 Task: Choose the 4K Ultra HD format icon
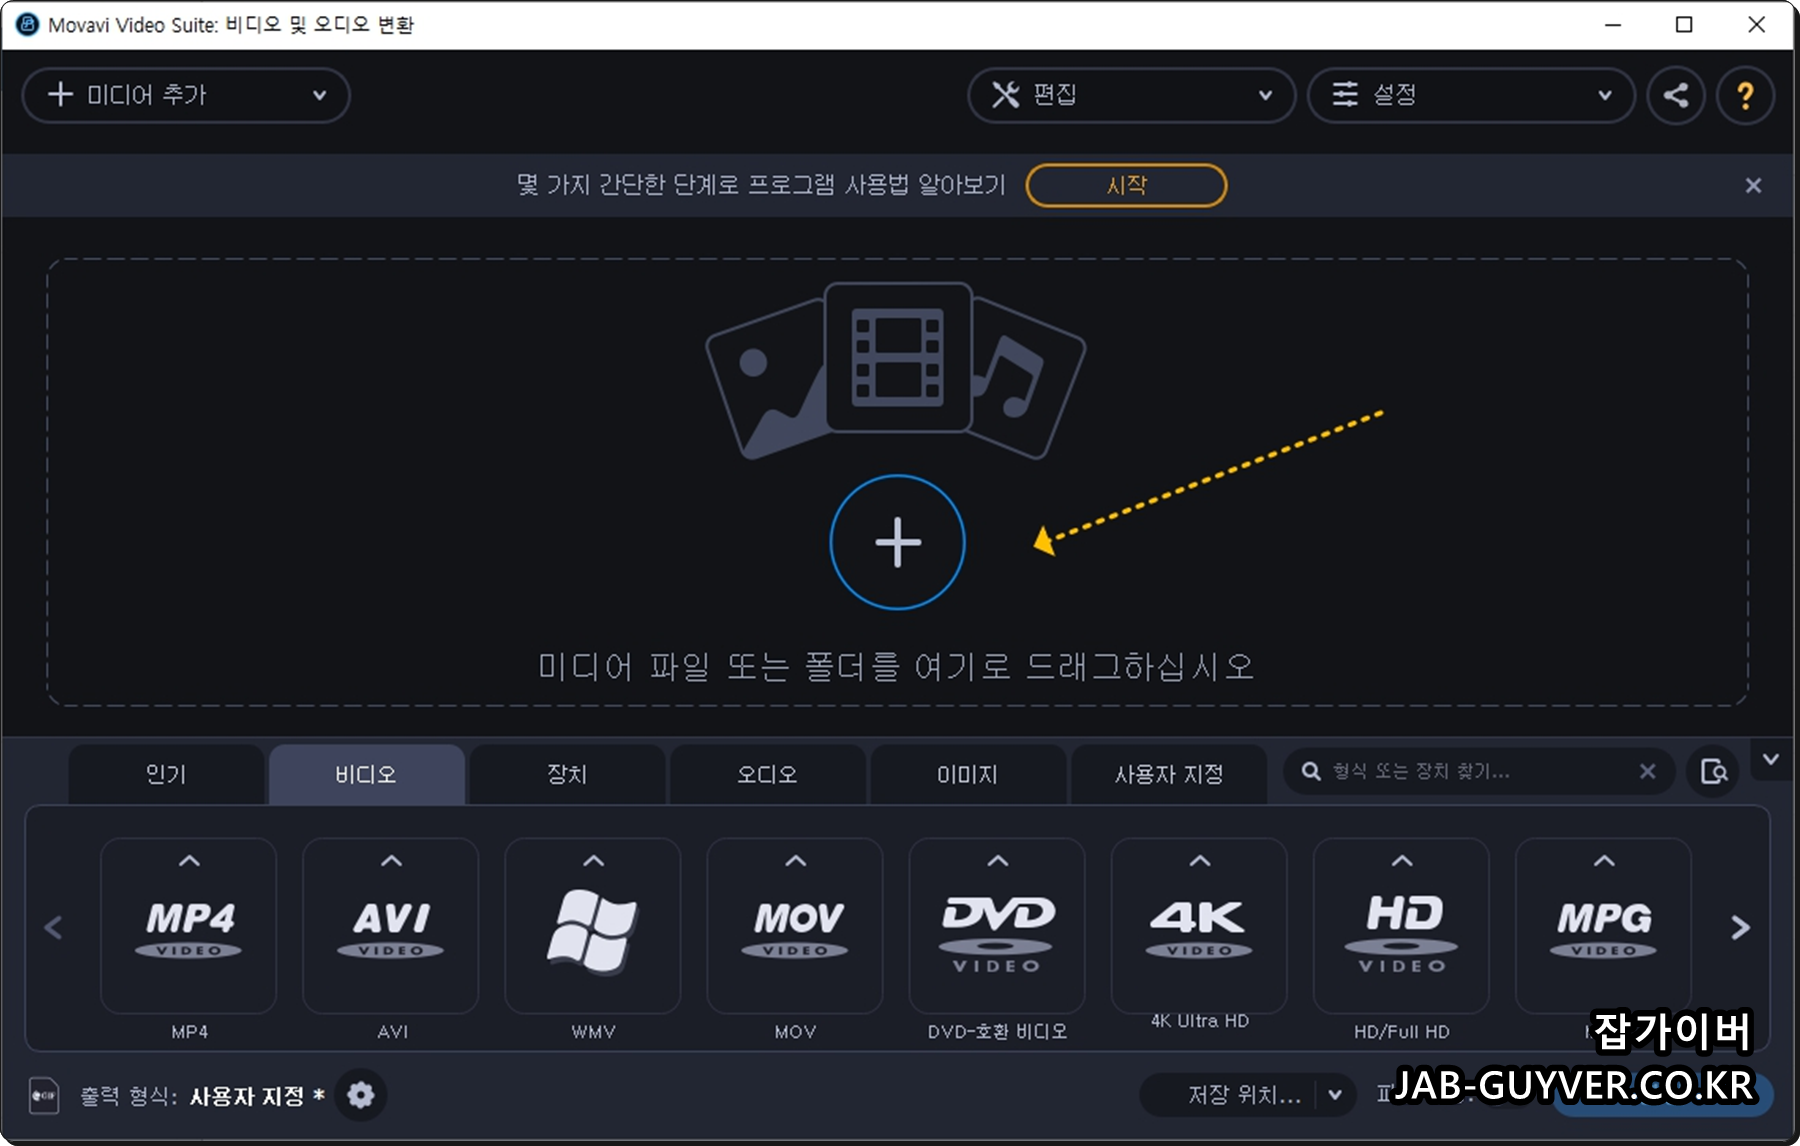[1199, 926]
